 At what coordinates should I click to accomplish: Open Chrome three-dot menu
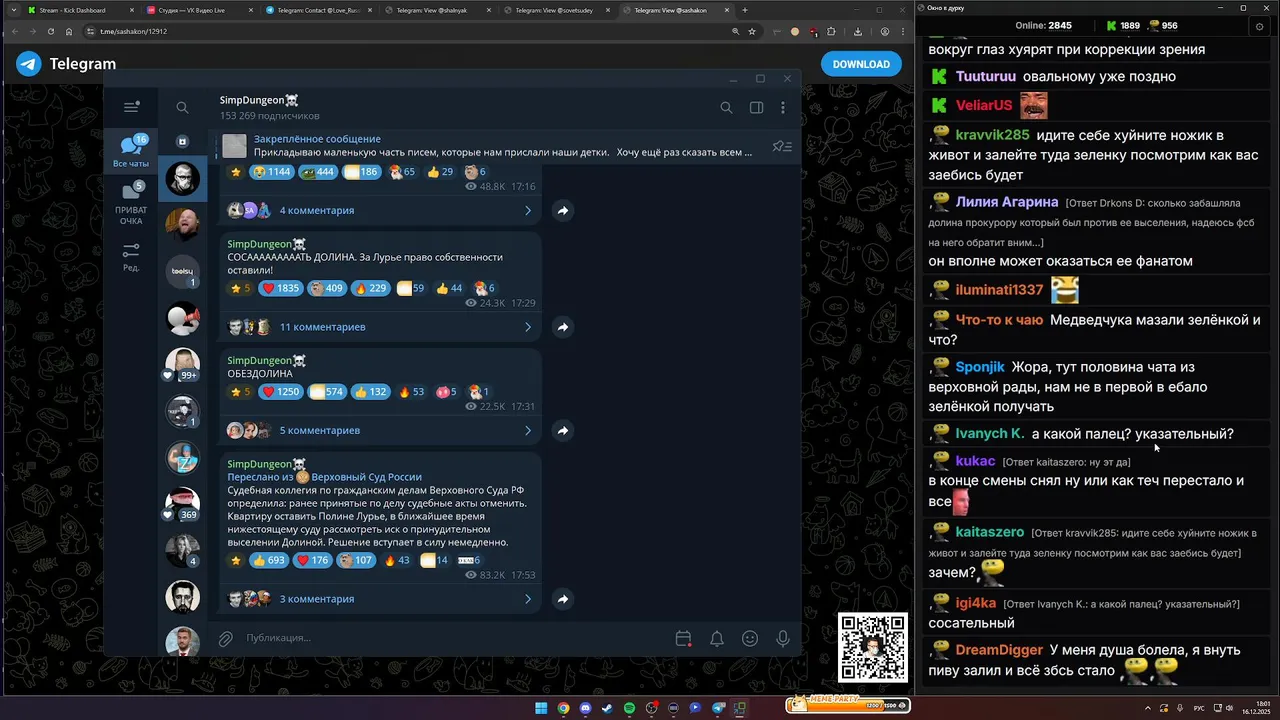pos(903,31)
